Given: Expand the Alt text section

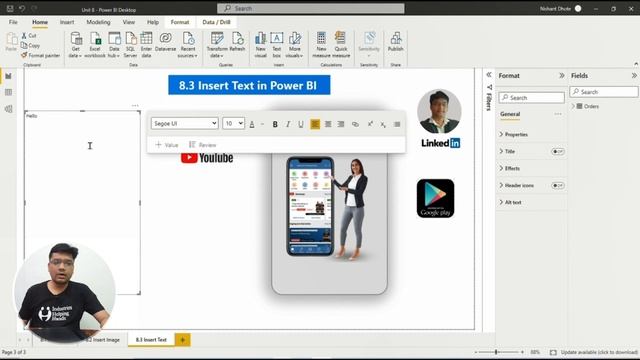Looking at the screenshot, I should pos(510,202).
